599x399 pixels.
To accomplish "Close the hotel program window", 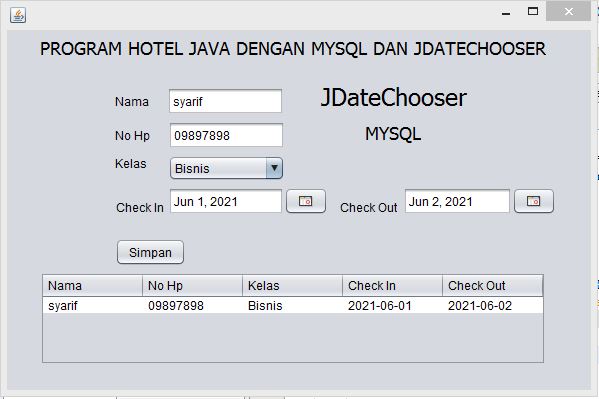I will (x=568, y=11).
